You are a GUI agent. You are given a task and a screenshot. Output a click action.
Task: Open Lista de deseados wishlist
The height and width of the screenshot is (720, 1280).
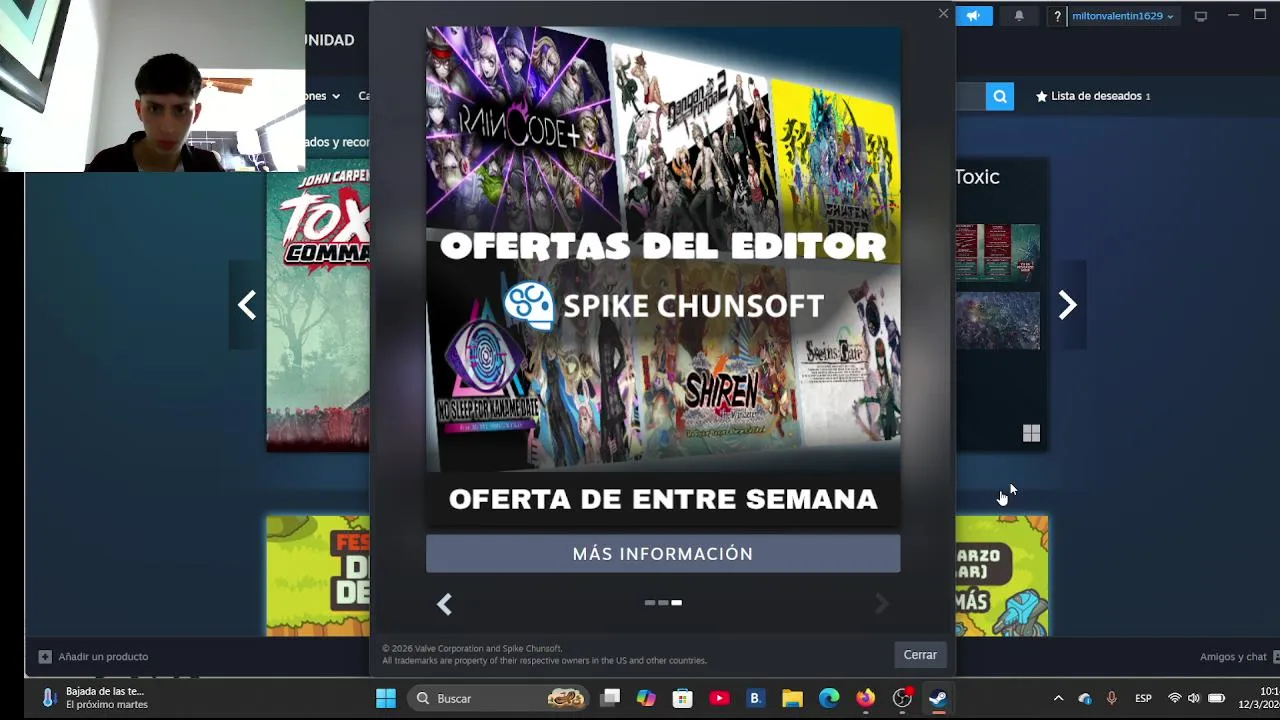1093,96
